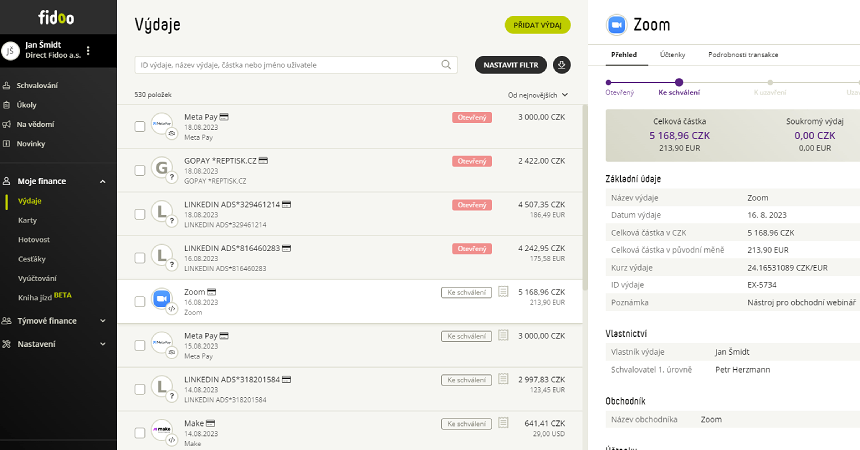This screenshot has width=860, height=450.
Task: Switch to the Účtenky tab
Action: [672, 55]
